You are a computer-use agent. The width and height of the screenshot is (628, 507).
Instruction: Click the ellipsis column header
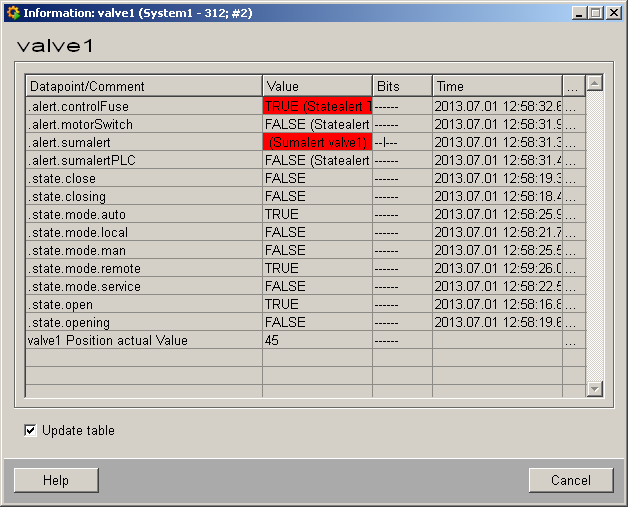click(574, 86)
